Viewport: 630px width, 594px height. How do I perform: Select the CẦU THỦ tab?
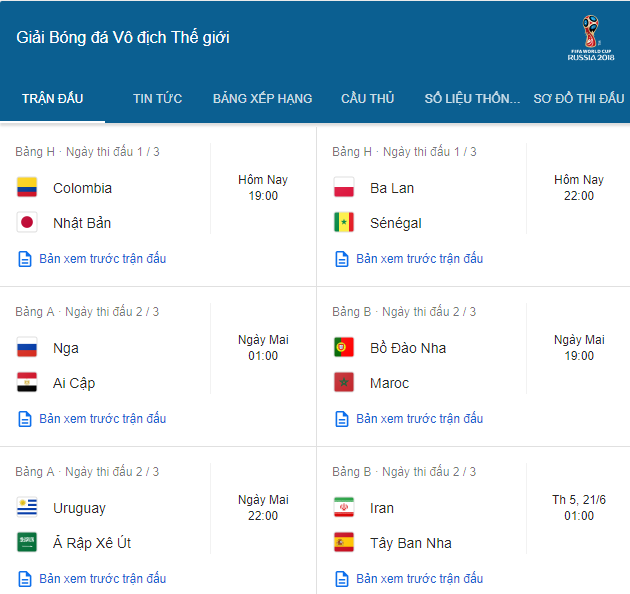pyautogui.click(x=367, y=98)
